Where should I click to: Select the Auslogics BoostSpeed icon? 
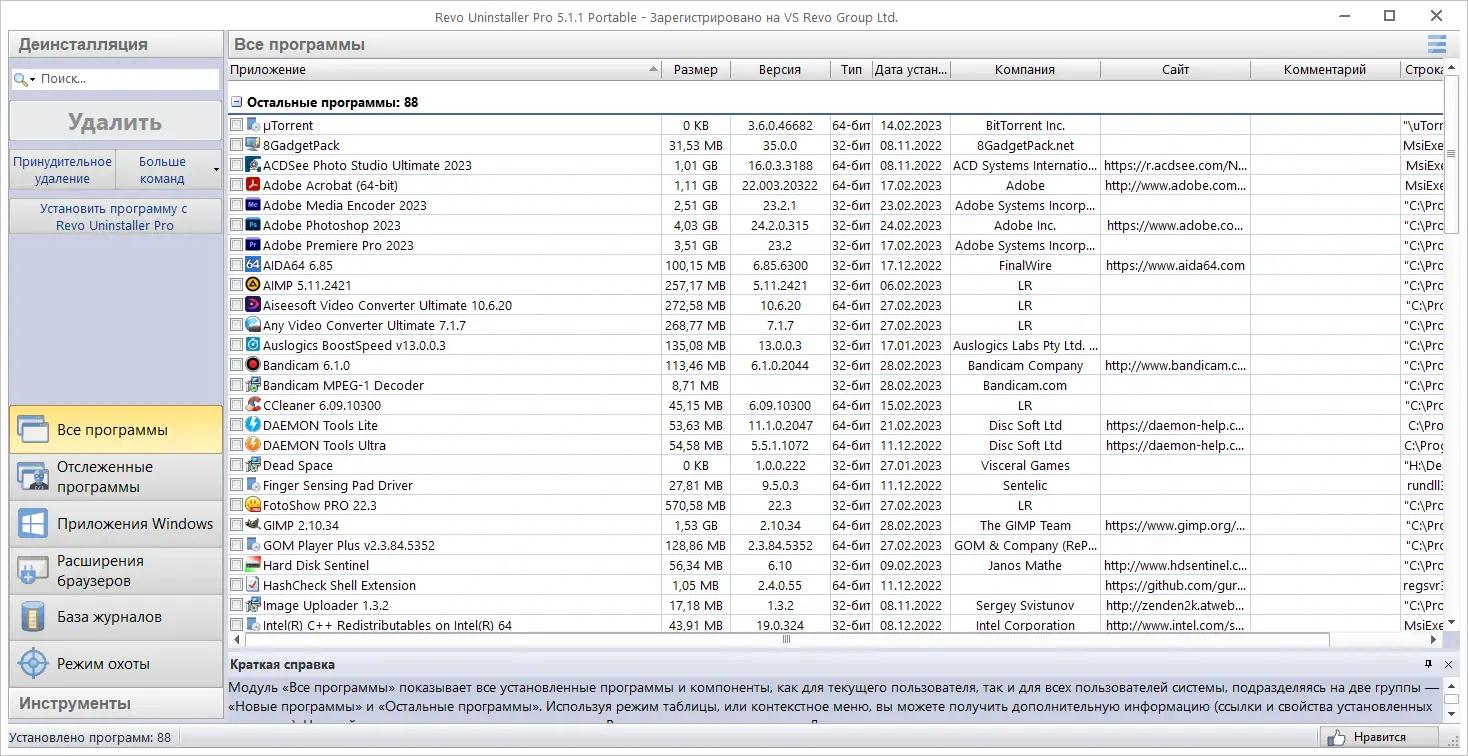point(253,345)
